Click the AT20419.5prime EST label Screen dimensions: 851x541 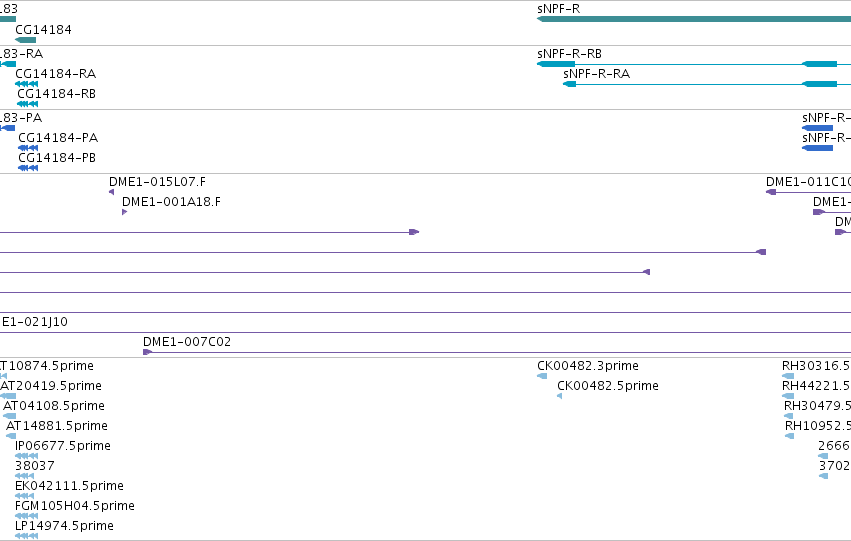[51, 386]
